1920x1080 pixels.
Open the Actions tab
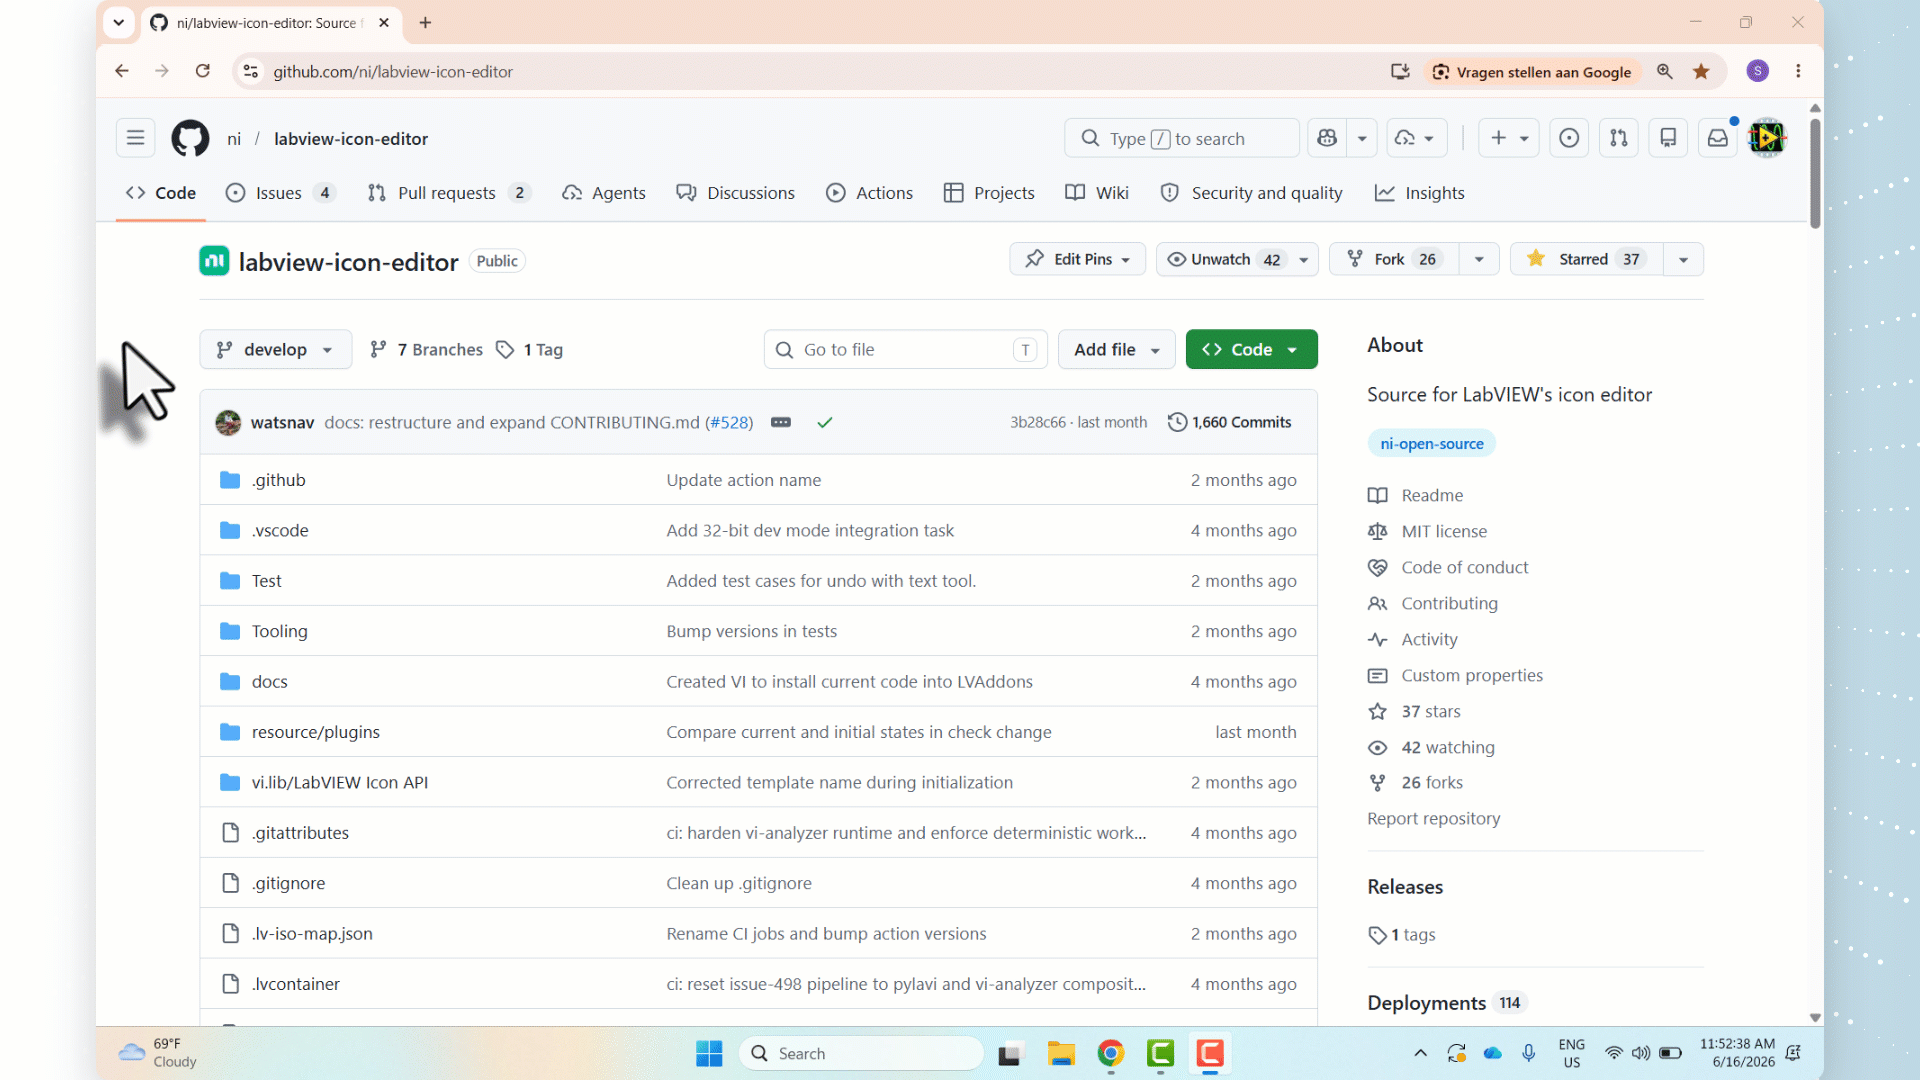869,193
